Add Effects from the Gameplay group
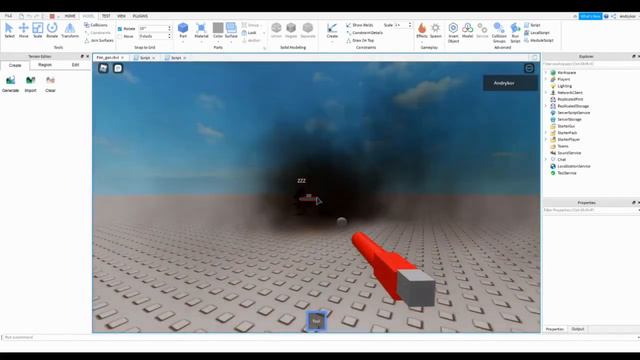 (x=422, y=29)
